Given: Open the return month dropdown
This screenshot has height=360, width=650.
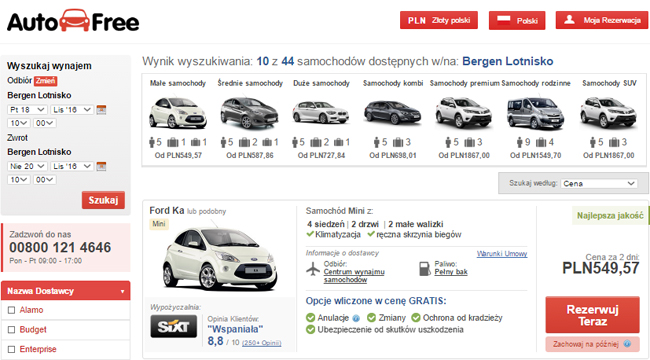Looking at the screenshot, I should tap(72, 166).
